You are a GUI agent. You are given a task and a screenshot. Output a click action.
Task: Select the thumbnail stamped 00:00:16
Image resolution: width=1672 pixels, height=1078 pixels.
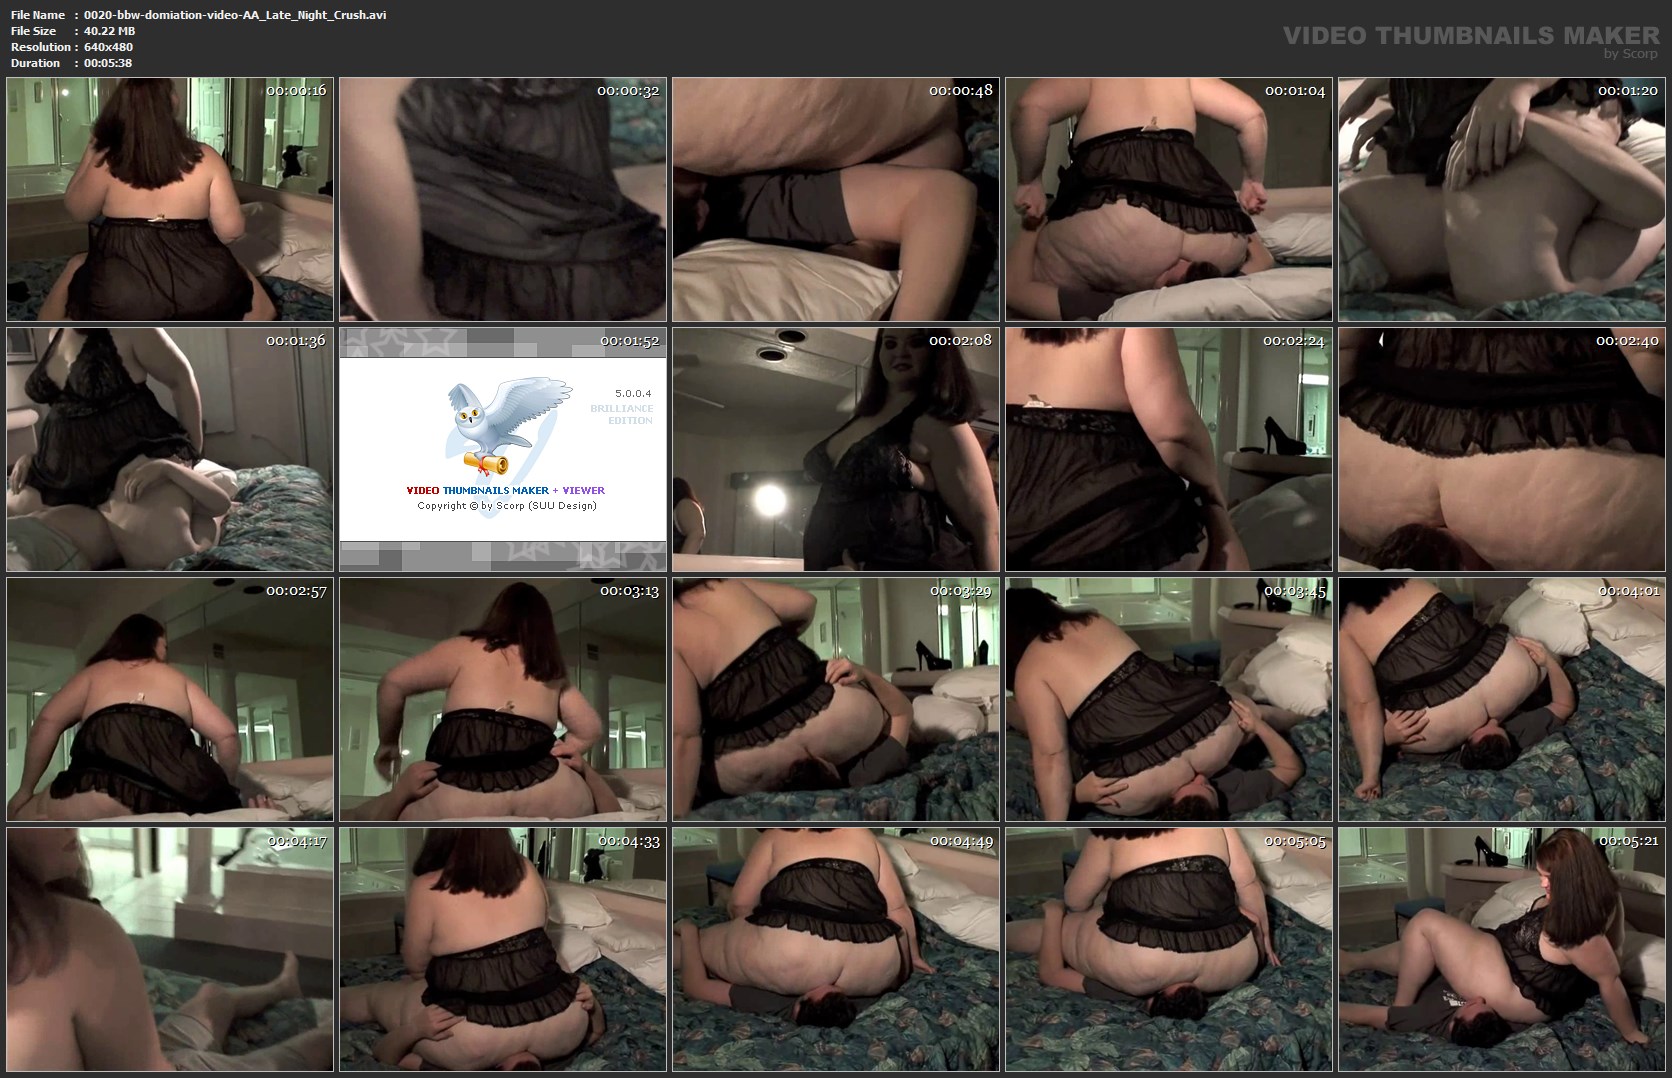pos(170,200)
